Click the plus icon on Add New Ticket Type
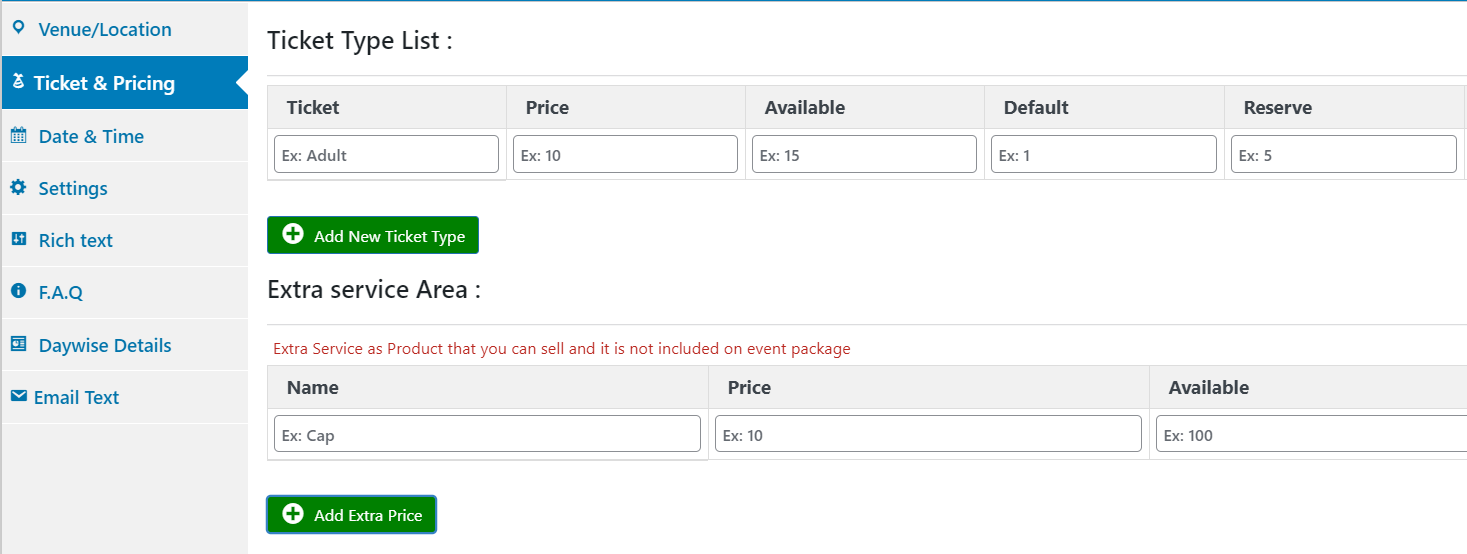1467x554 pixels. 293,234
